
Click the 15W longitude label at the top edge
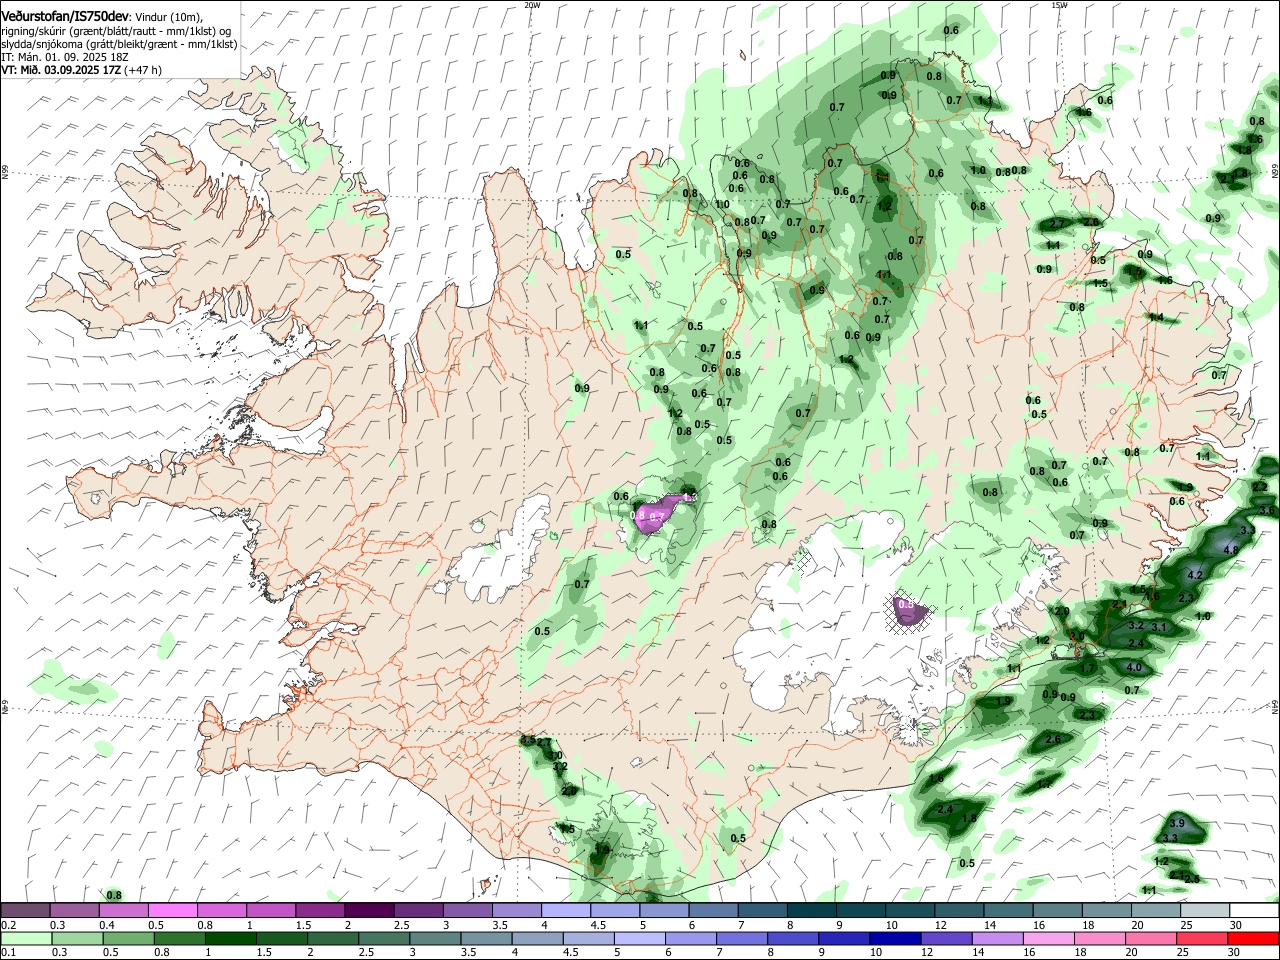1059,5
